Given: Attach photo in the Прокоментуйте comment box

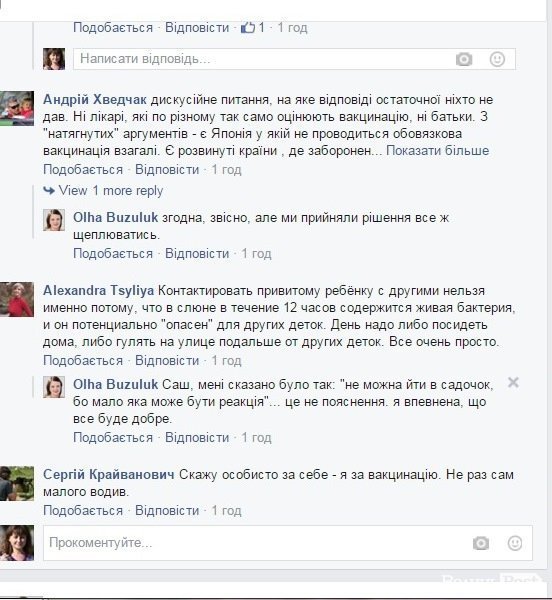Looking at the screenshot, I should pyautogui.click(x=480, y=543).
